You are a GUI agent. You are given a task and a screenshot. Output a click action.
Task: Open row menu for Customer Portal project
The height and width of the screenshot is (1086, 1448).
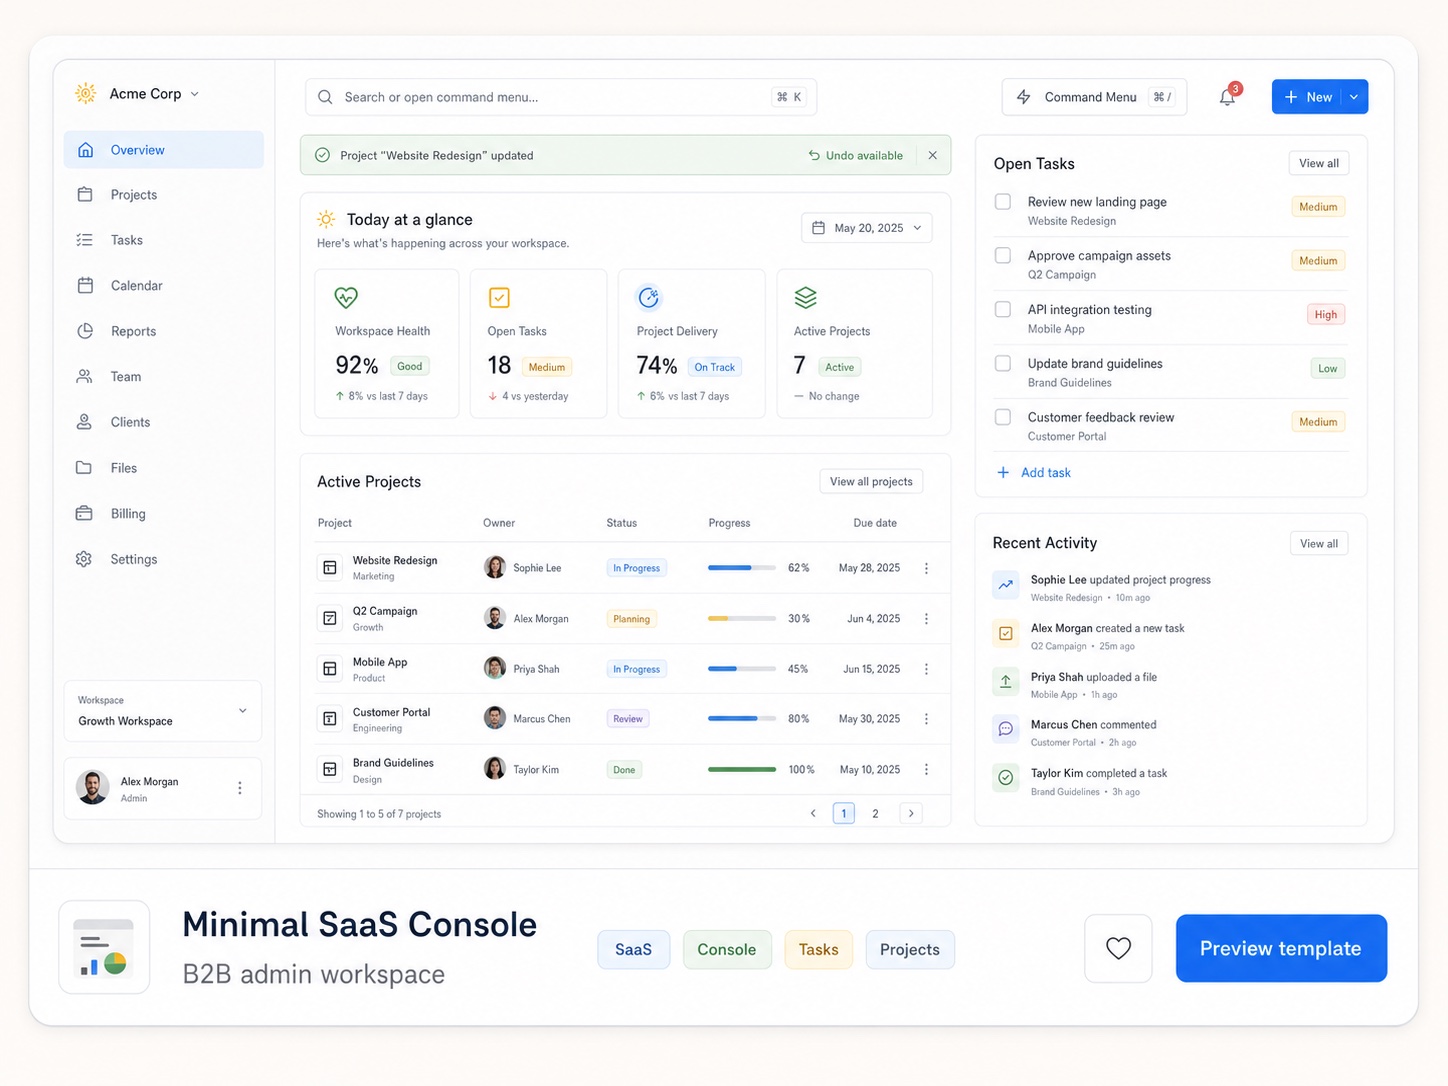(926, 719)
